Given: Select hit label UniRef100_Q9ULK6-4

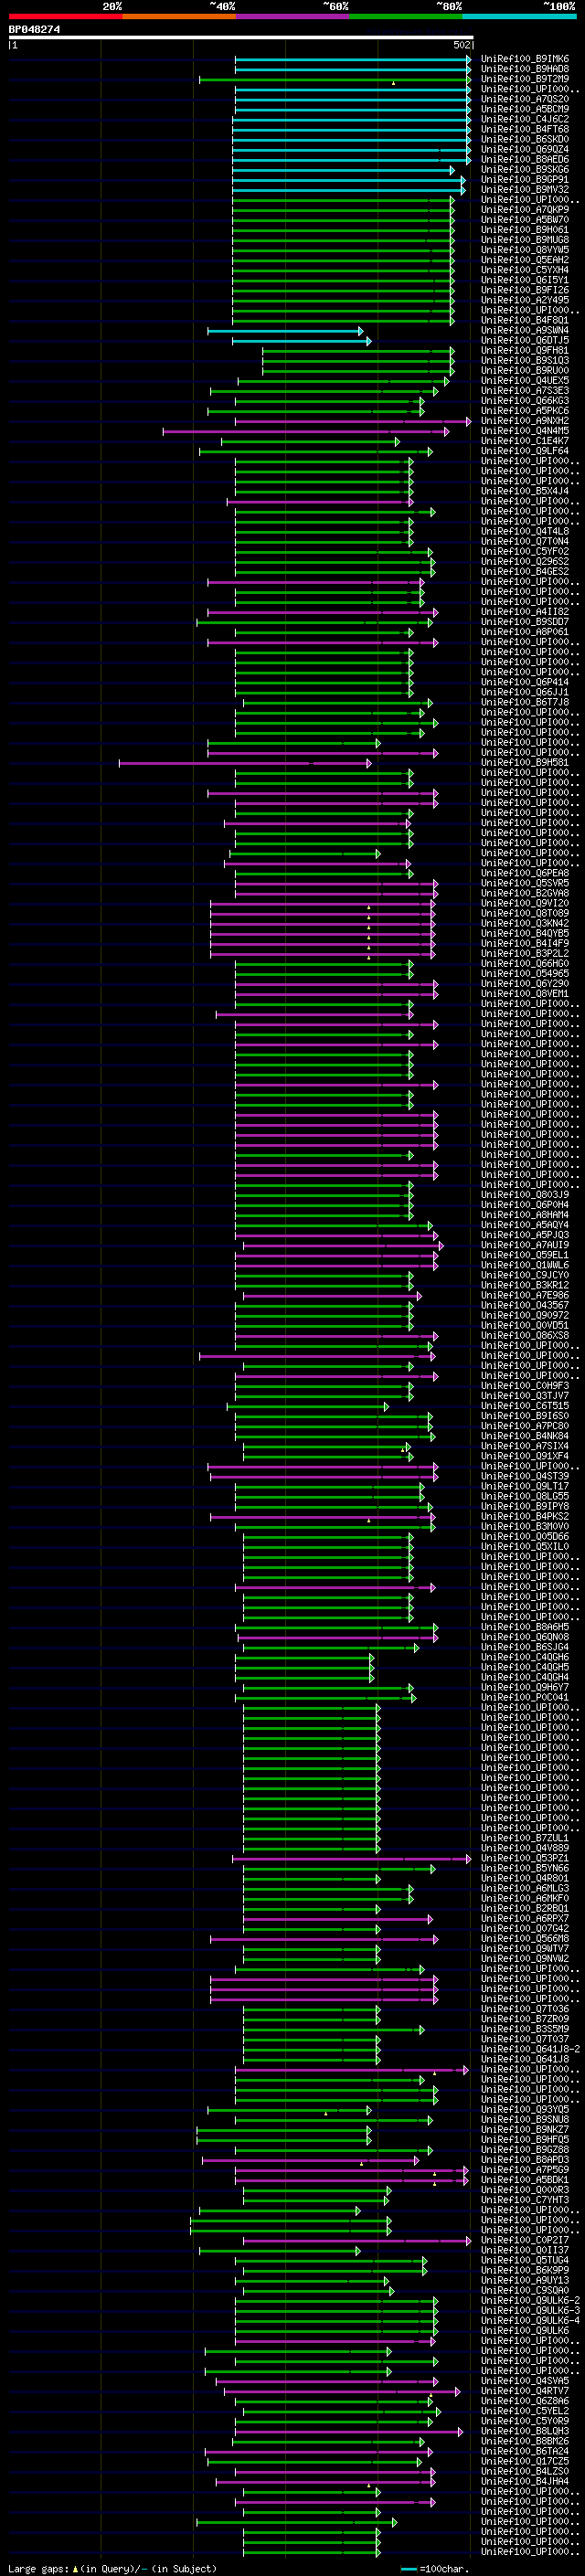Looking at the screenshot, I should [x=530, y=2320].
